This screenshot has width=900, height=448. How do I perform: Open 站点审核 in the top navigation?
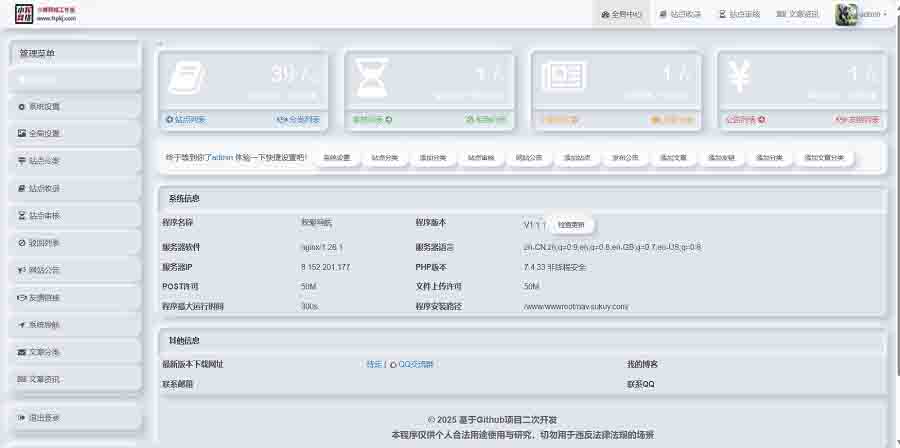point(738,14)
